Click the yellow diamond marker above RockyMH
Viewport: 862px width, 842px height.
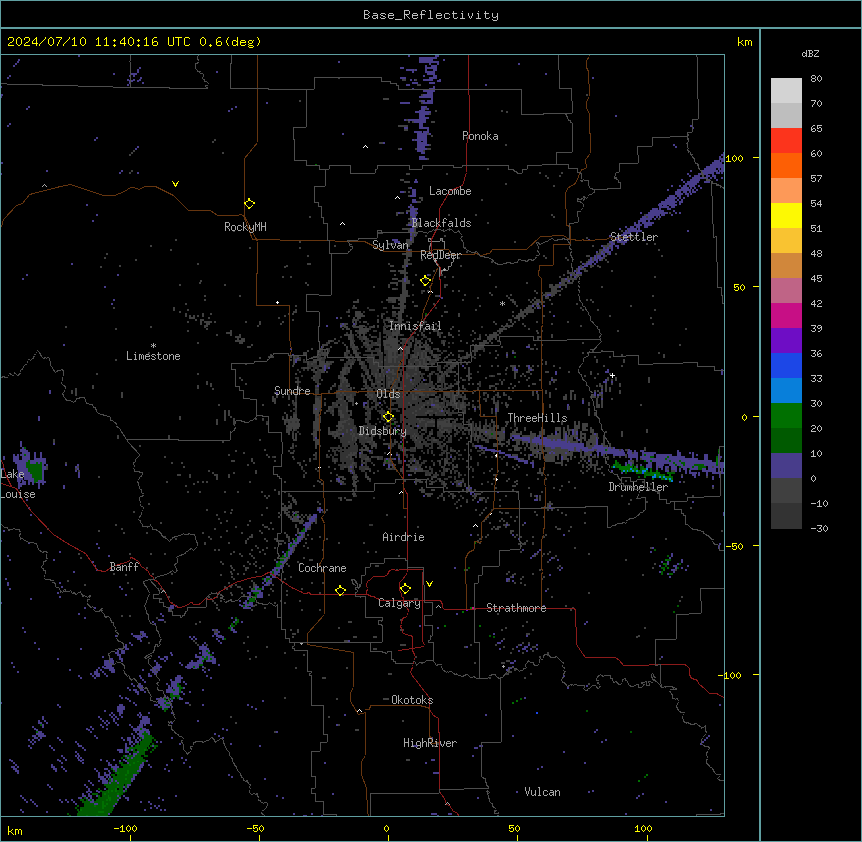[250, 204]
